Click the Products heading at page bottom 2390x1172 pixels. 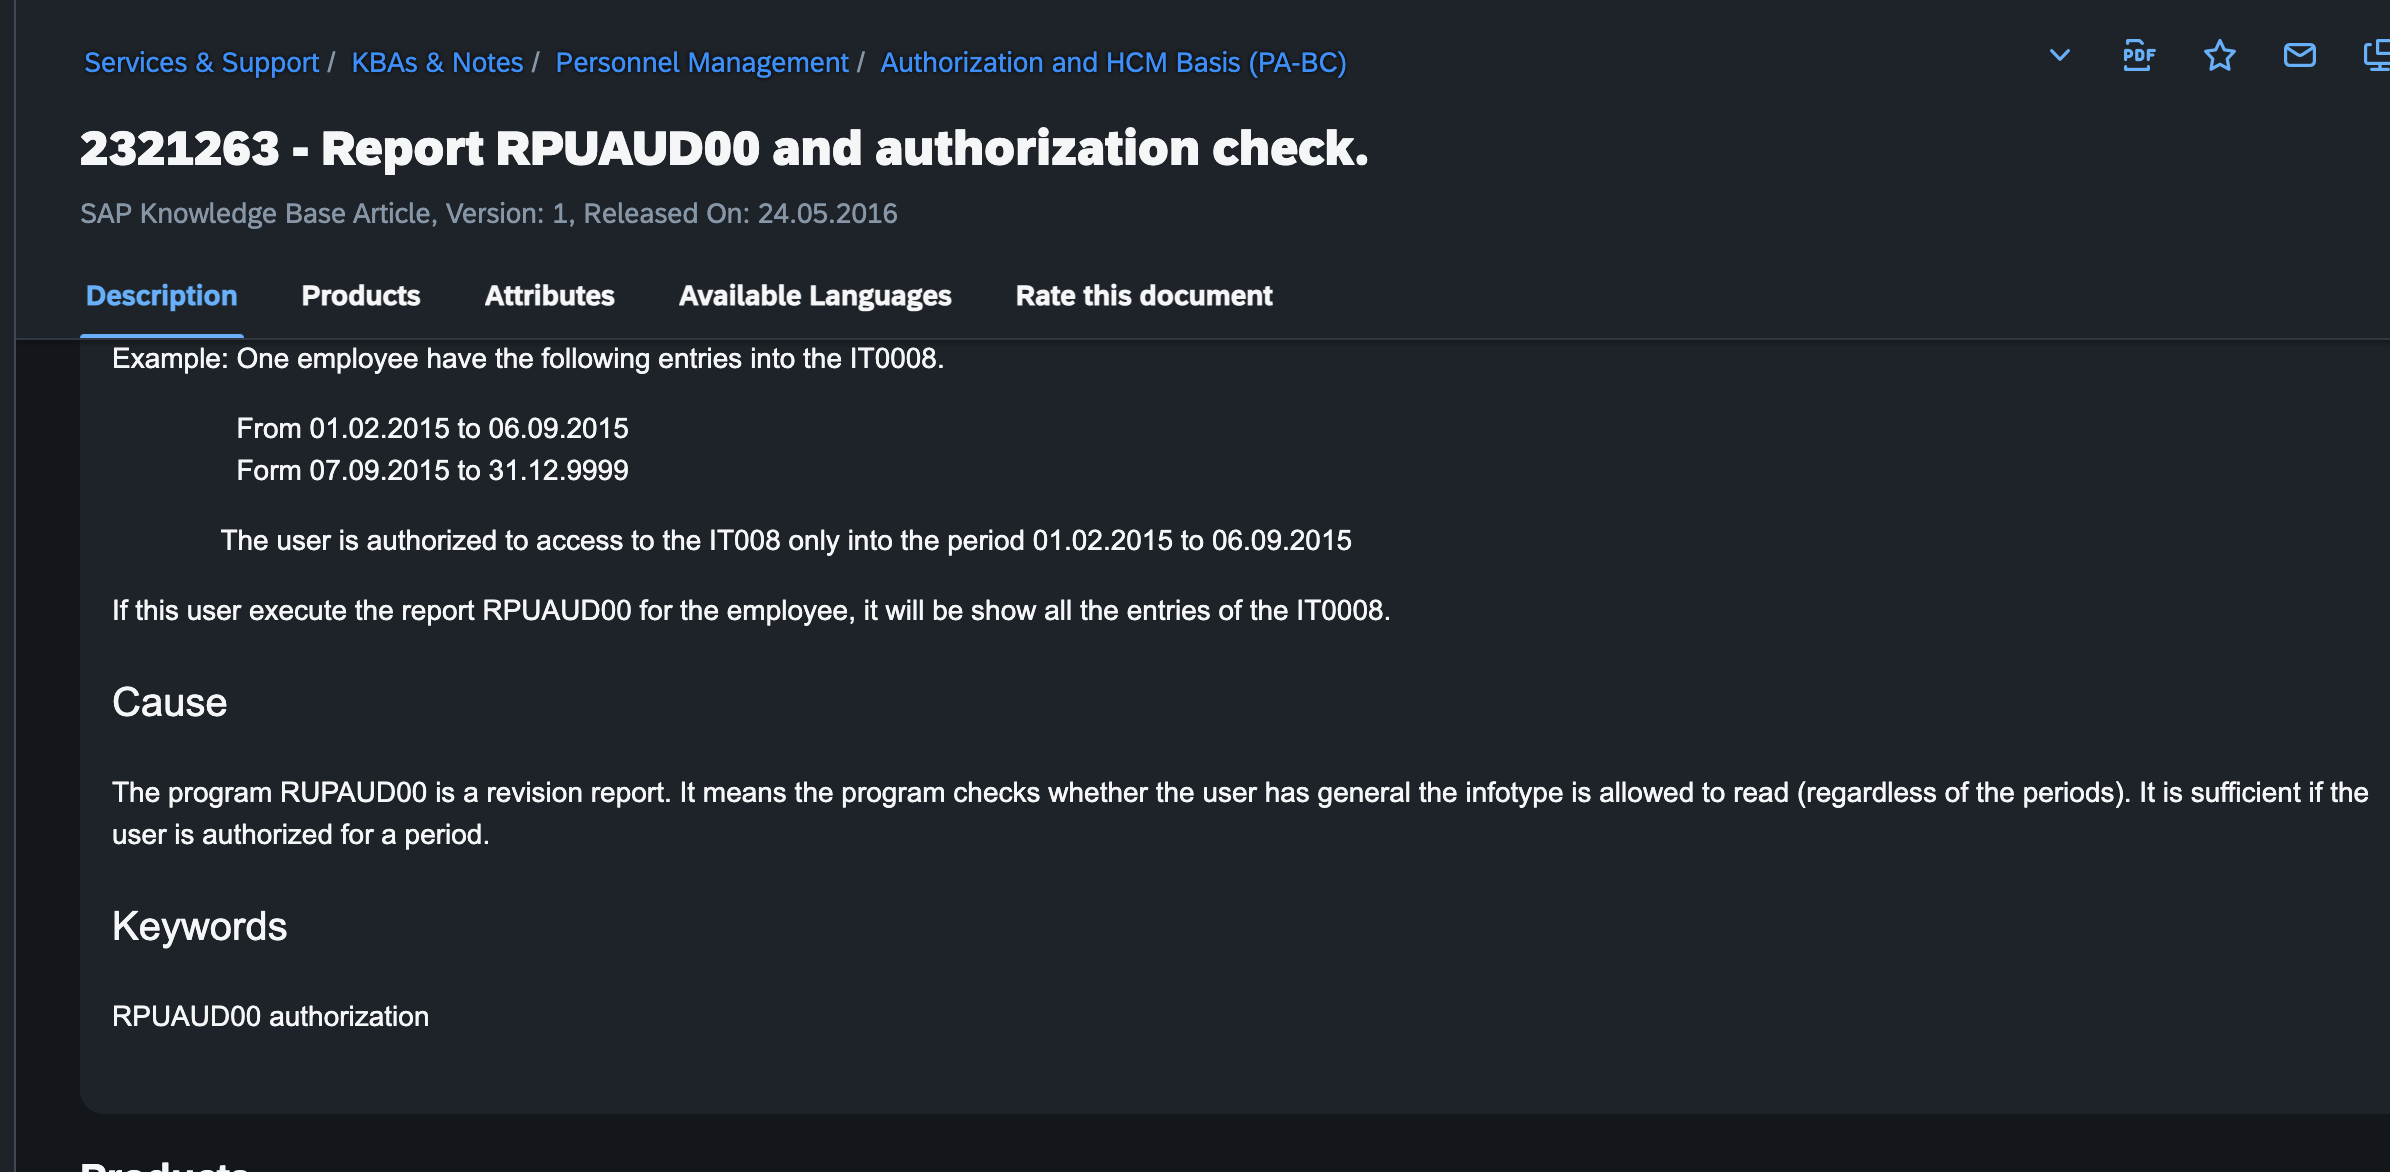click(165, 1166)
